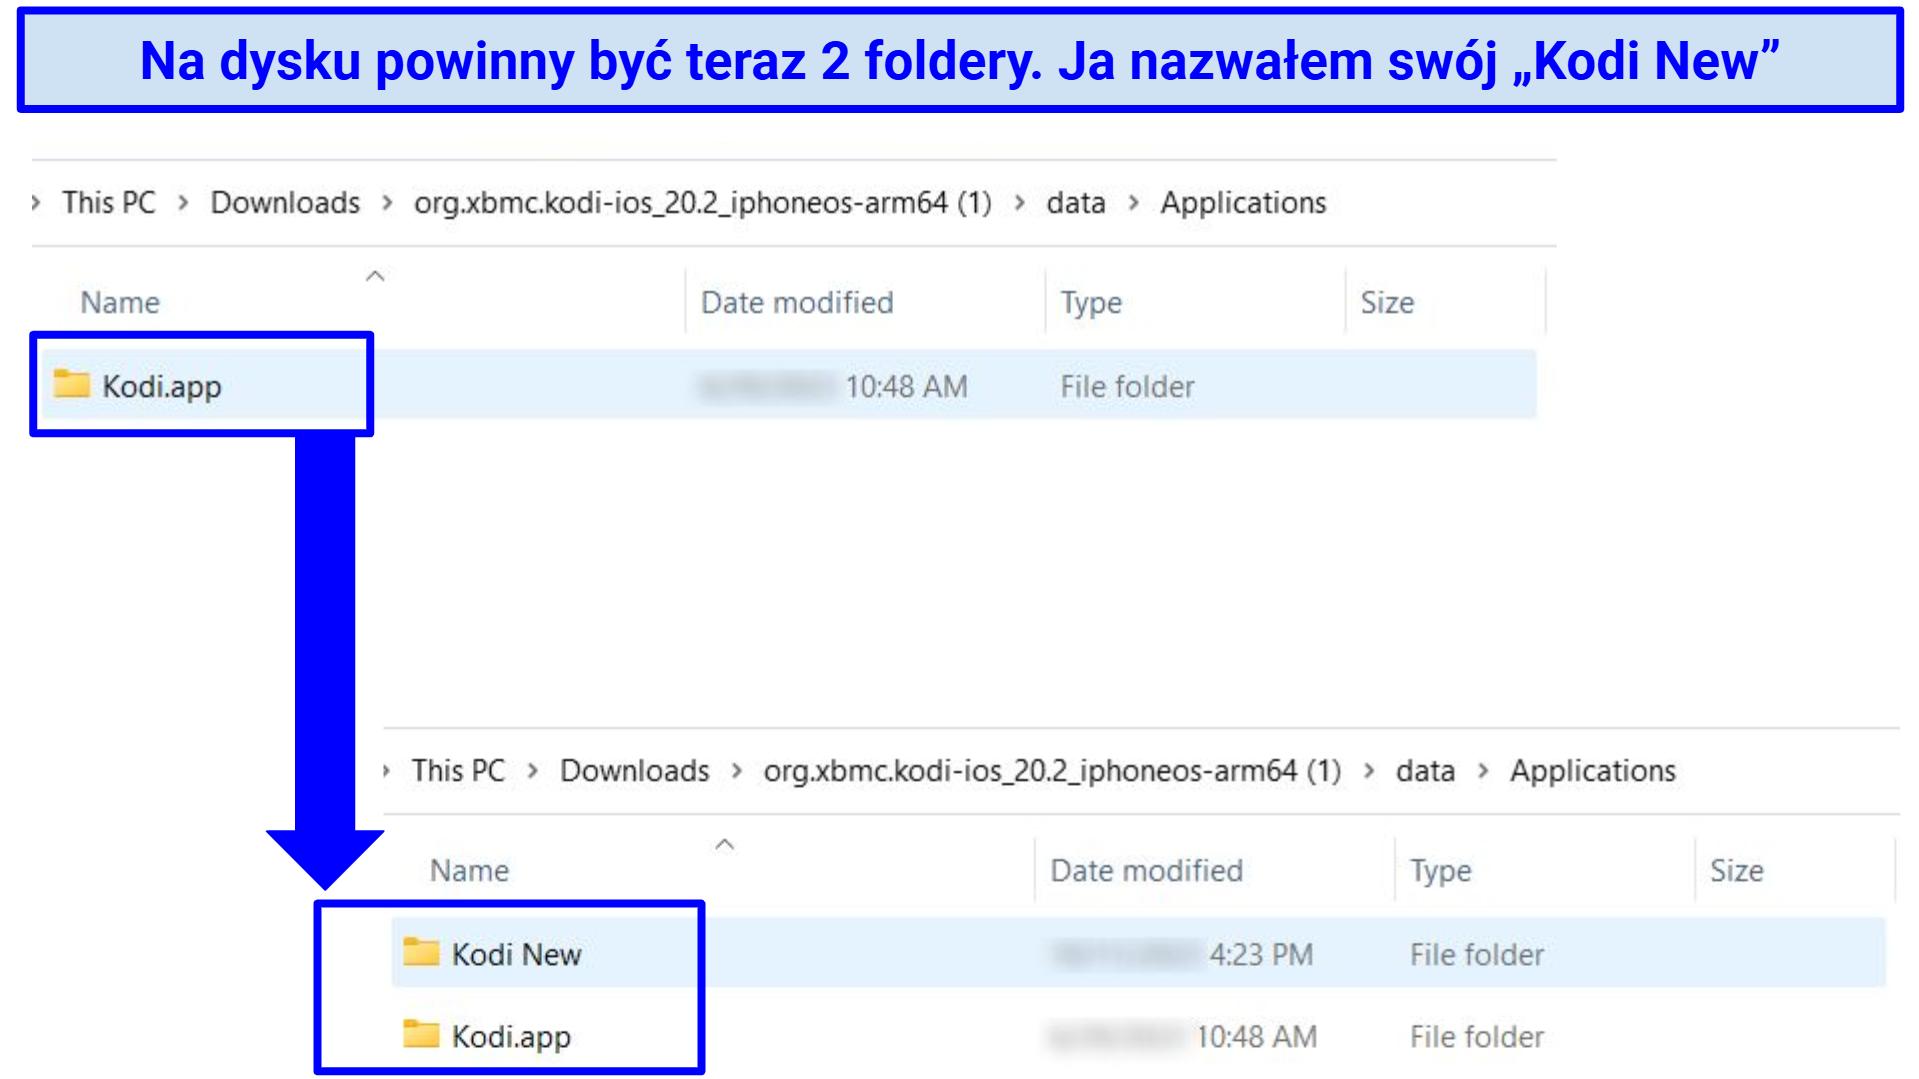Click the Kodi.app folder icon in upper window
Viewport: 1919px width, 1079px height.
(x=72, y=384)
